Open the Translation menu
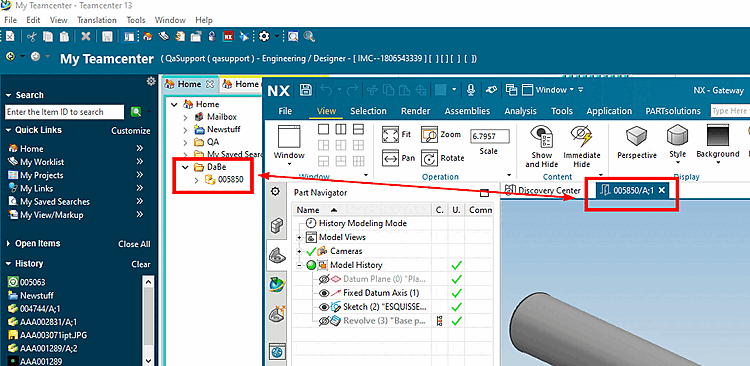This screenshot has height=366, width=750. click(97, 20)
